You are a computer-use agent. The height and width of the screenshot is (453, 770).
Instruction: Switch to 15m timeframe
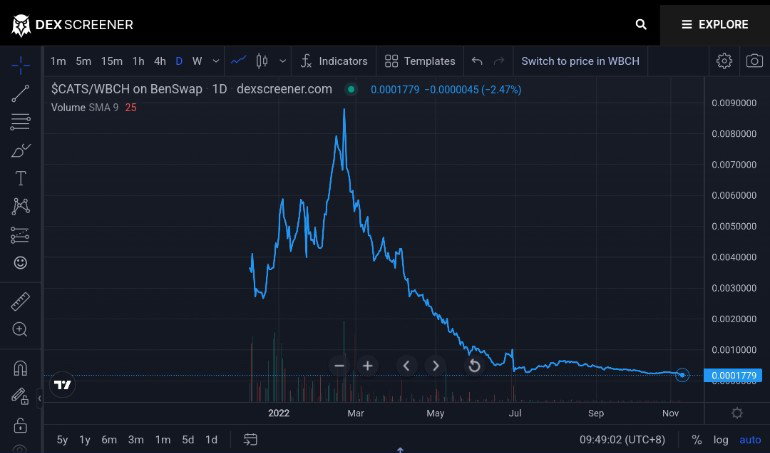[111, 61]
